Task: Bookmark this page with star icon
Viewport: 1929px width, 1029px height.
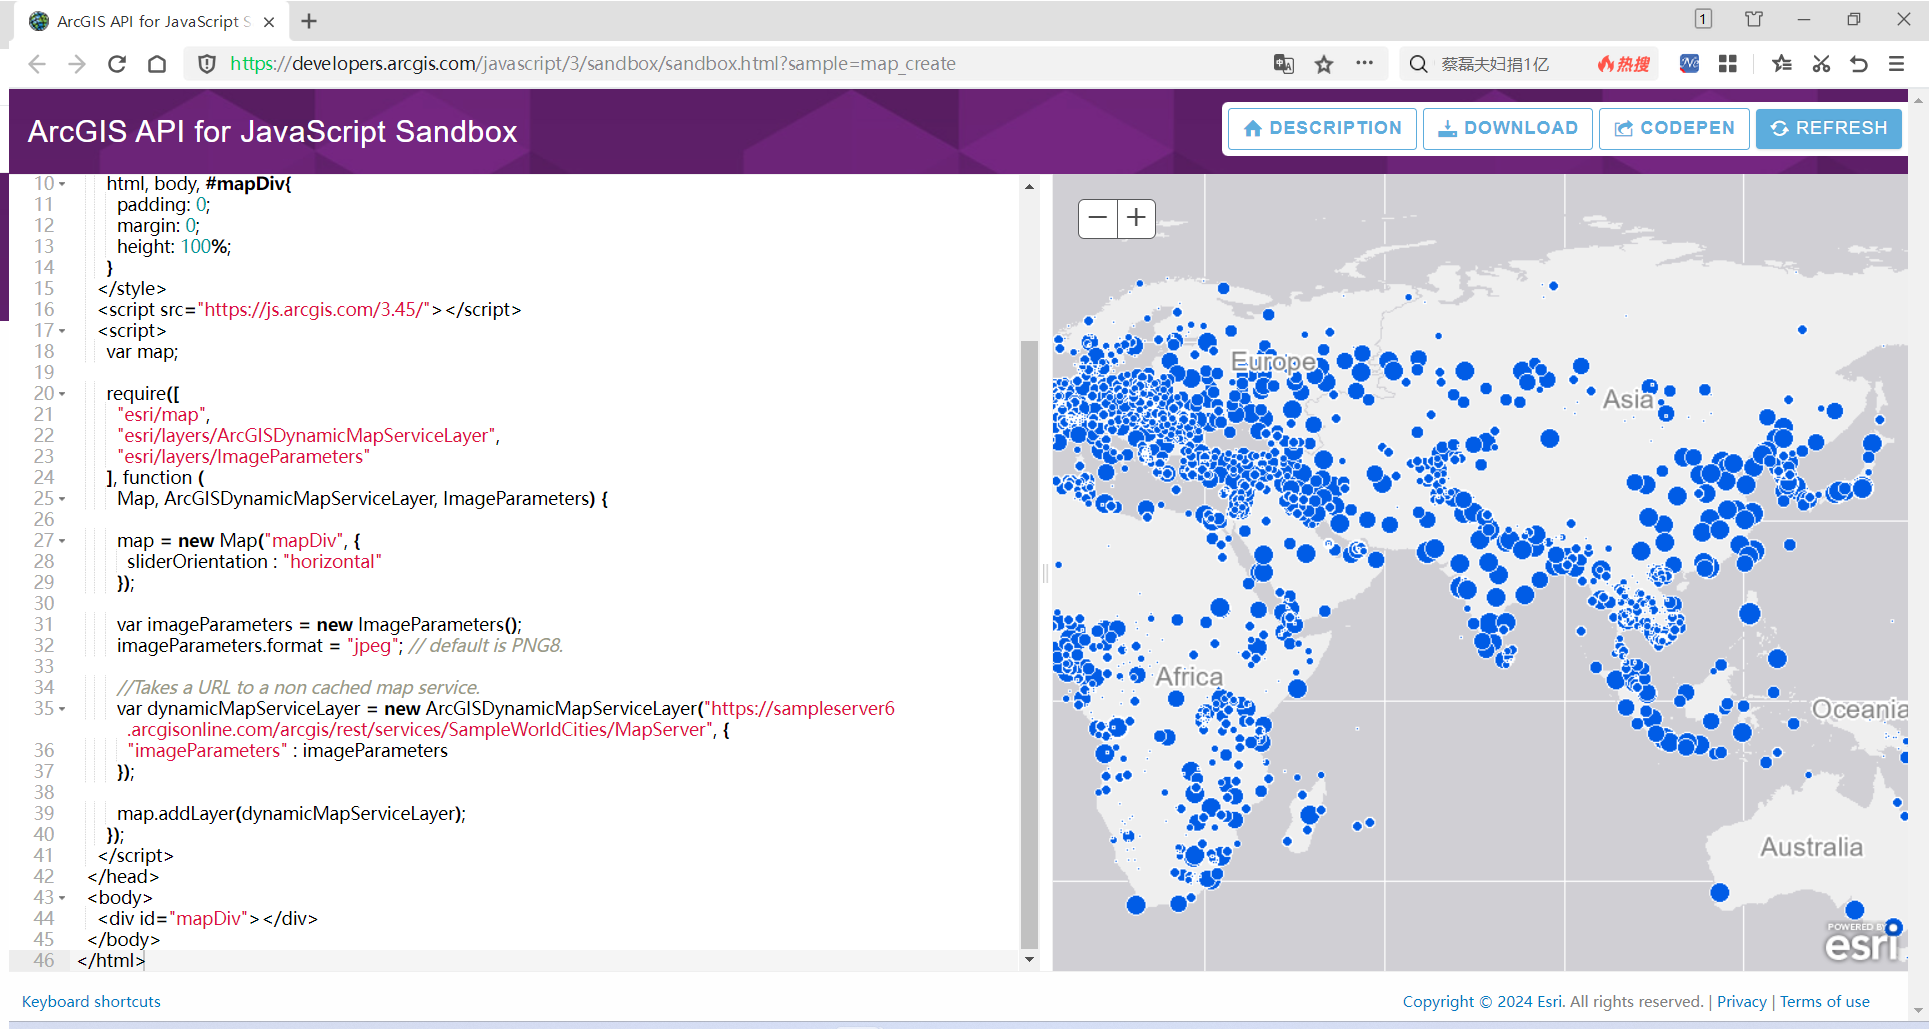Action: pos(1324,64)
